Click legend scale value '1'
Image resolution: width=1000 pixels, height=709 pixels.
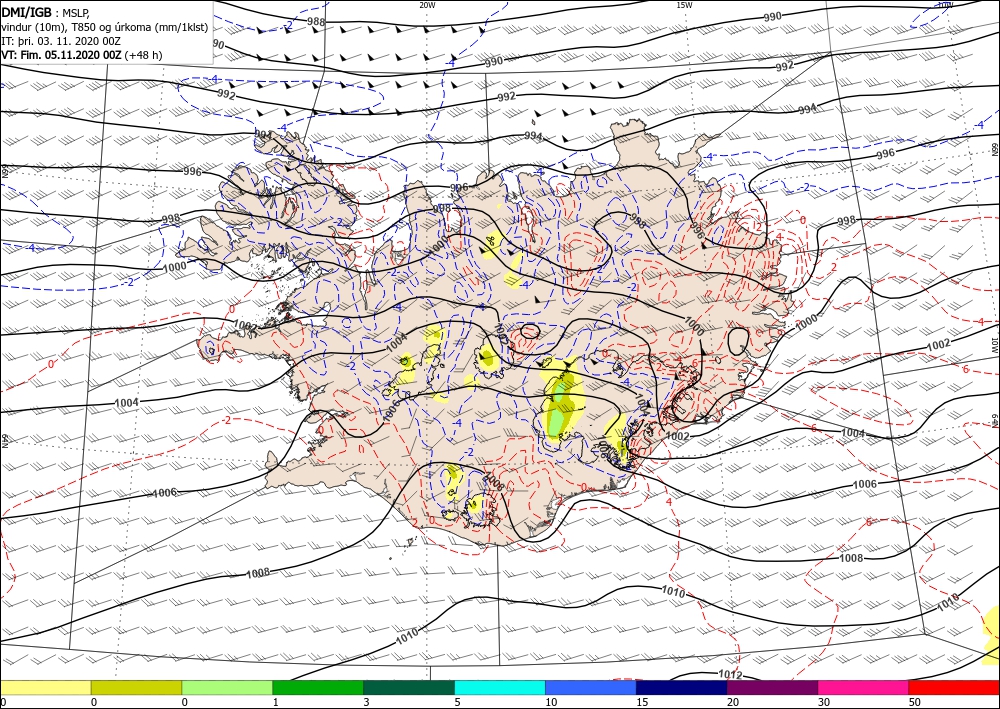tap(276, 702)
